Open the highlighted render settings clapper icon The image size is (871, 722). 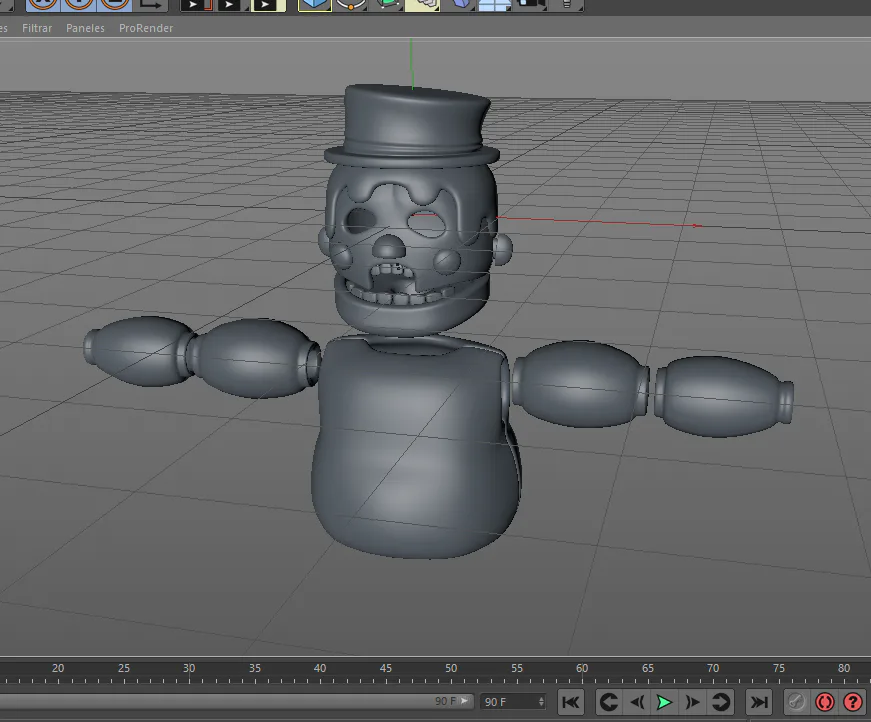click(268, 4)
